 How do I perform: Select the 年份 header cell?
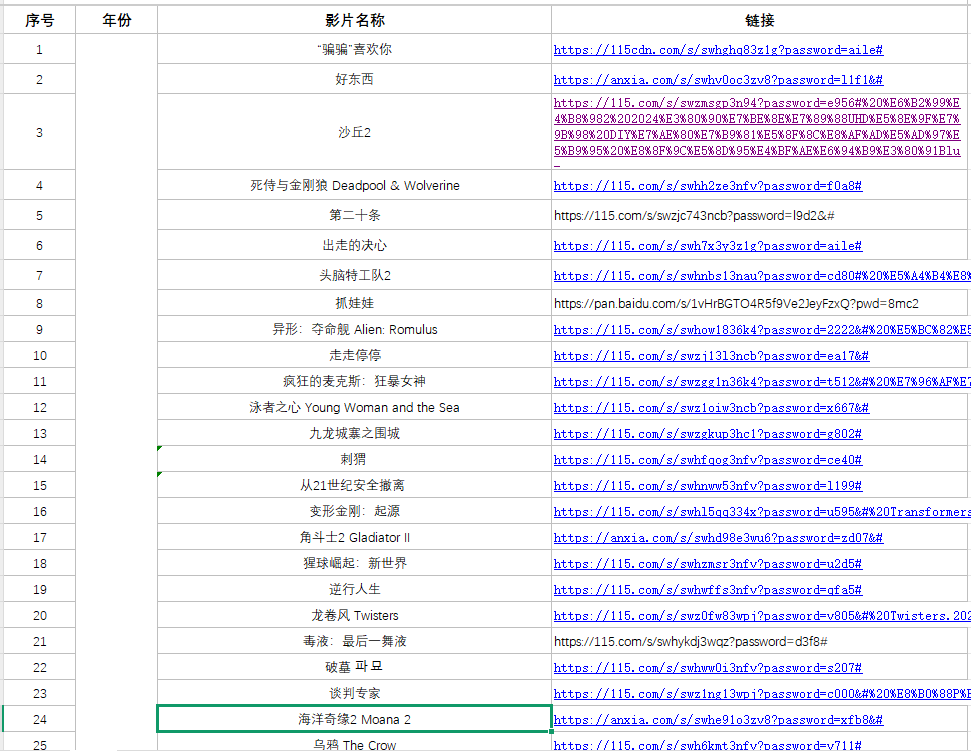pyautogui.click(x=116, y=20)
